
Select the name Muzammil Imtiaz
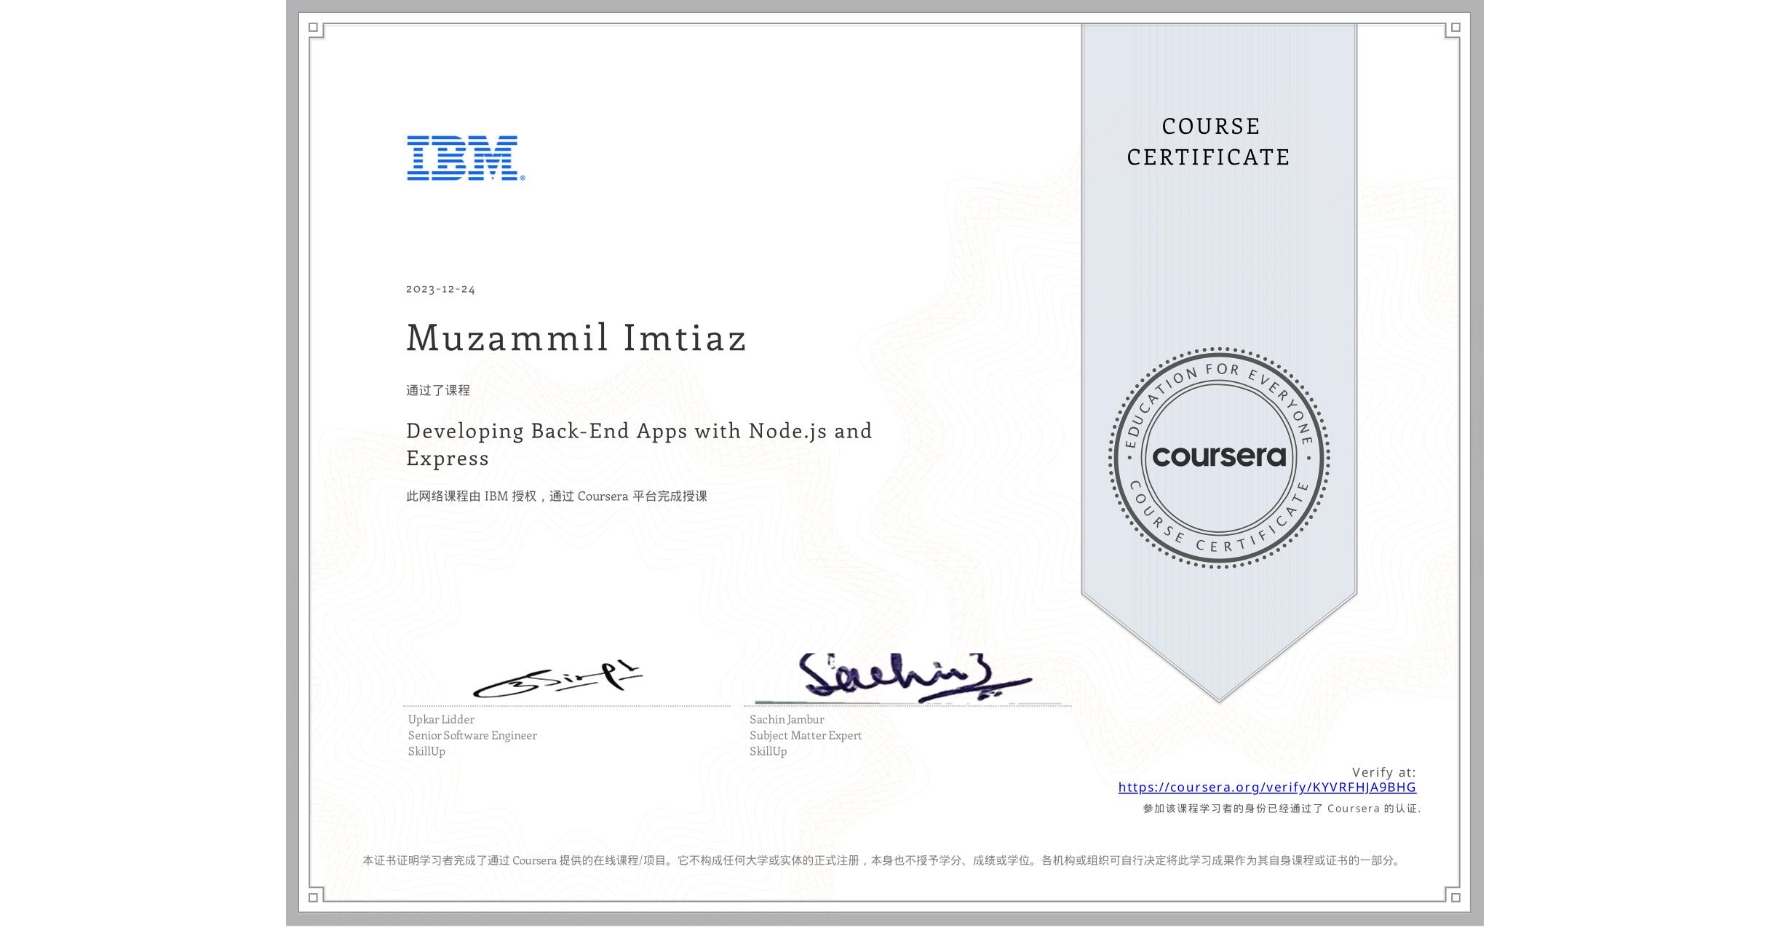(x=576, y=337)
